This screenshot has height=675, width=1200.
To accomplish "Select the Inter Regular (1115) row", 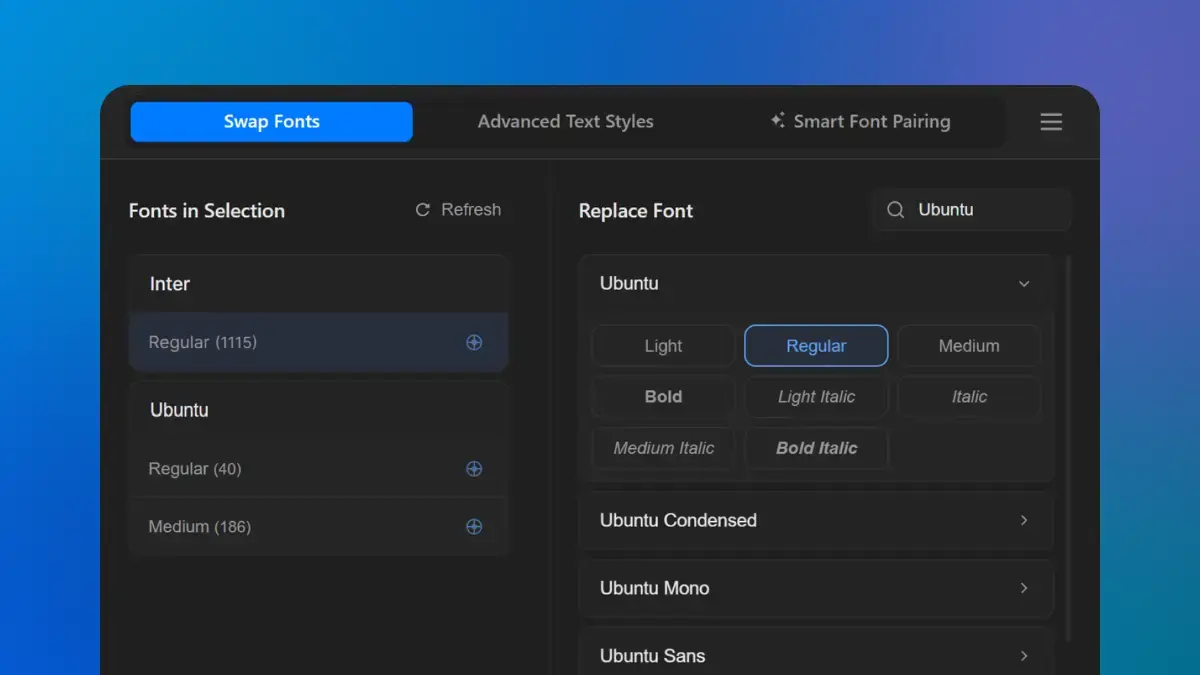I will point(318,342).
